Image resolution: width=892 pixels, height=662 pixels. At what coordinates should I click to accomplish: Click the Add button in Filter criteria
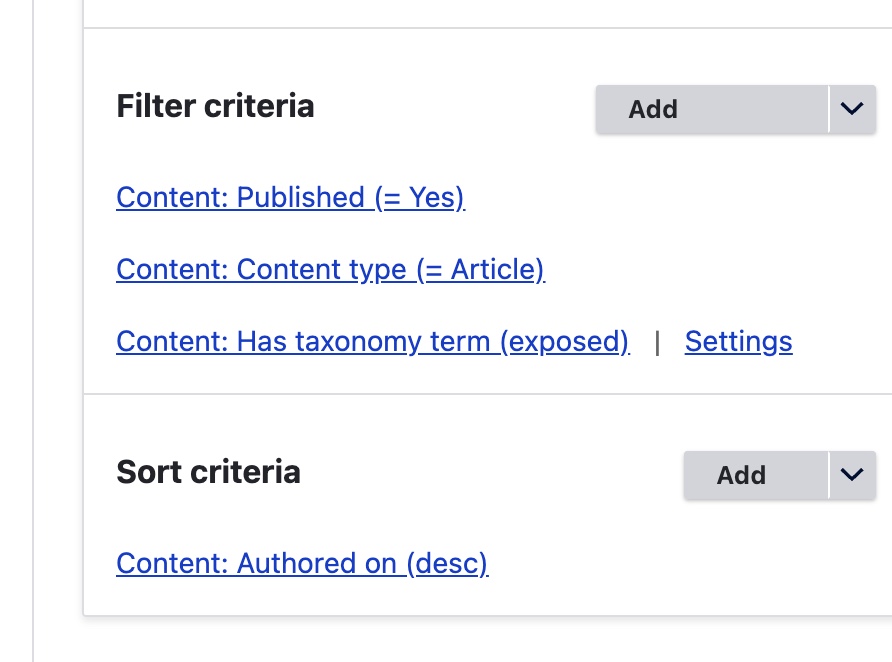(712, 109)
